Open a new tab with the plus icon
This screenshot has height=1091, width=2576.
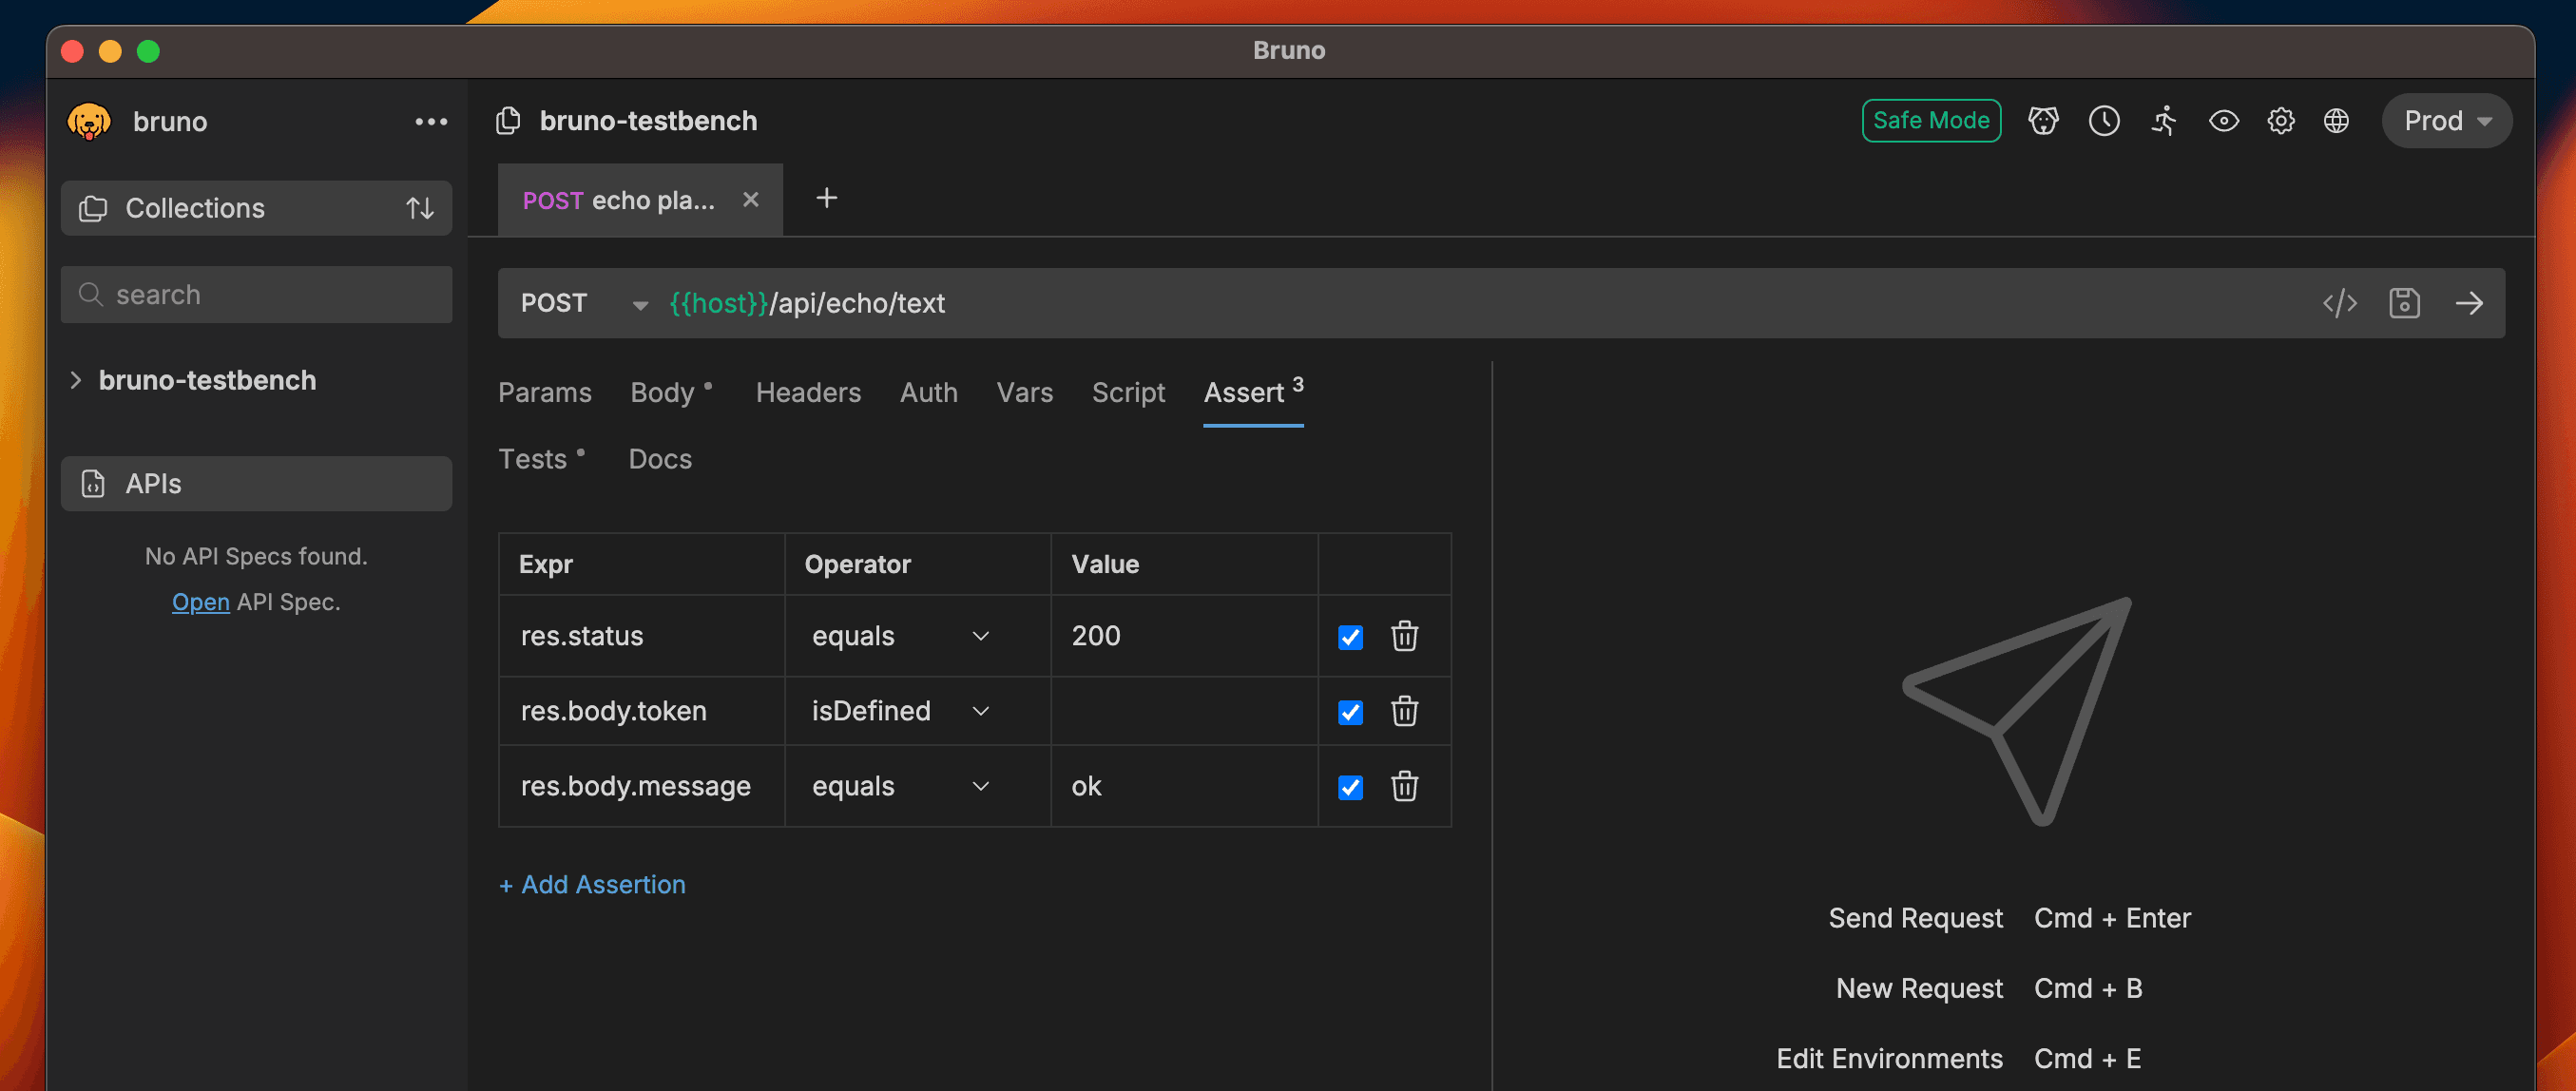pyautogui.click(x=826, y=198)
